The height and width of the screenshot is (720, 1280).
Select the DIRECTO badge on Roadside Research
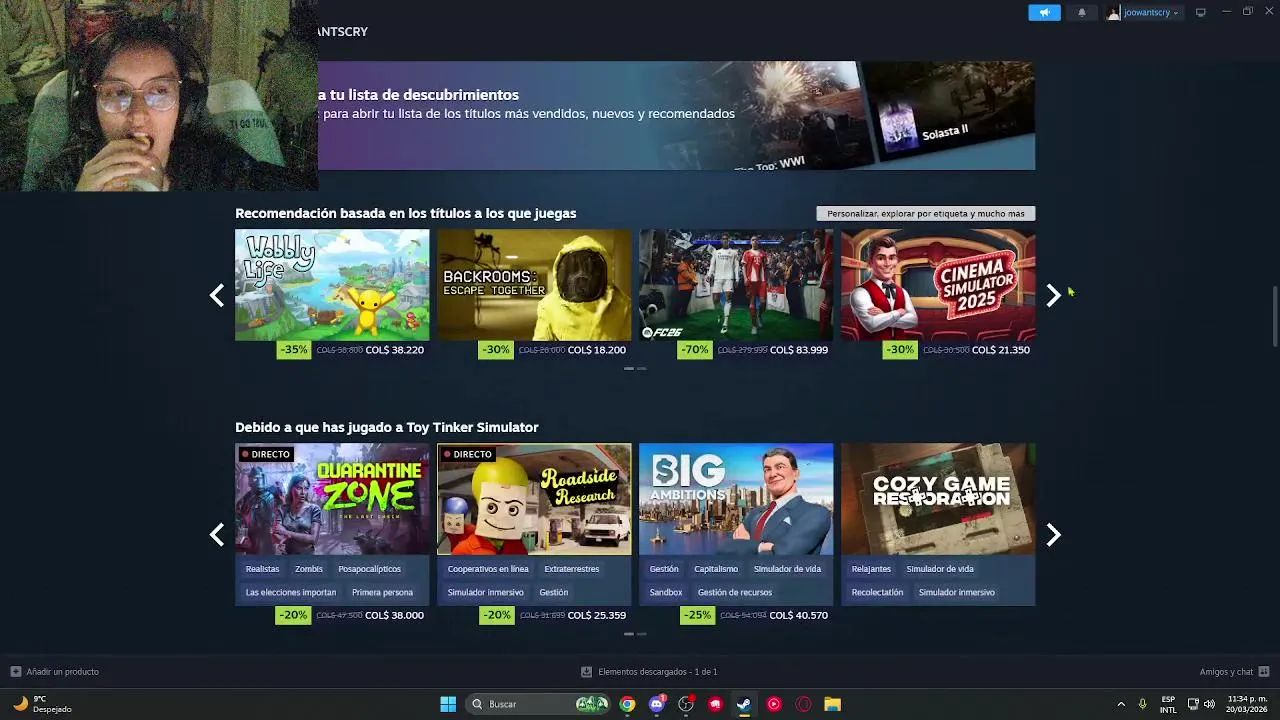click(467, 454)
